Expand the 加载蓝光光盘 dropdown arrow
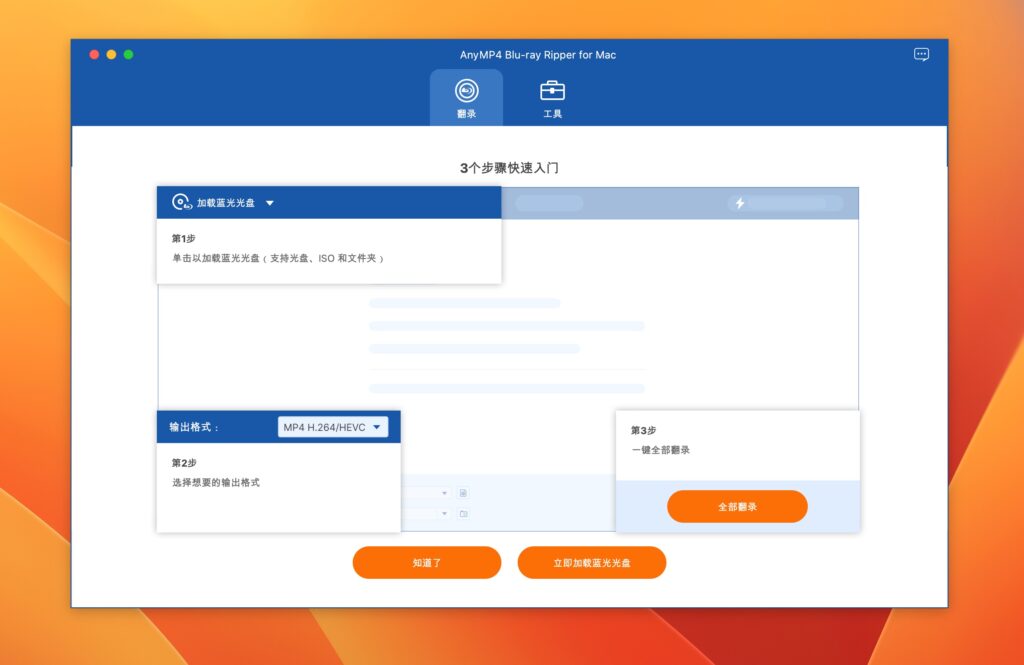The width and height of the screenshot is (1024, 665). coord(268,202)
